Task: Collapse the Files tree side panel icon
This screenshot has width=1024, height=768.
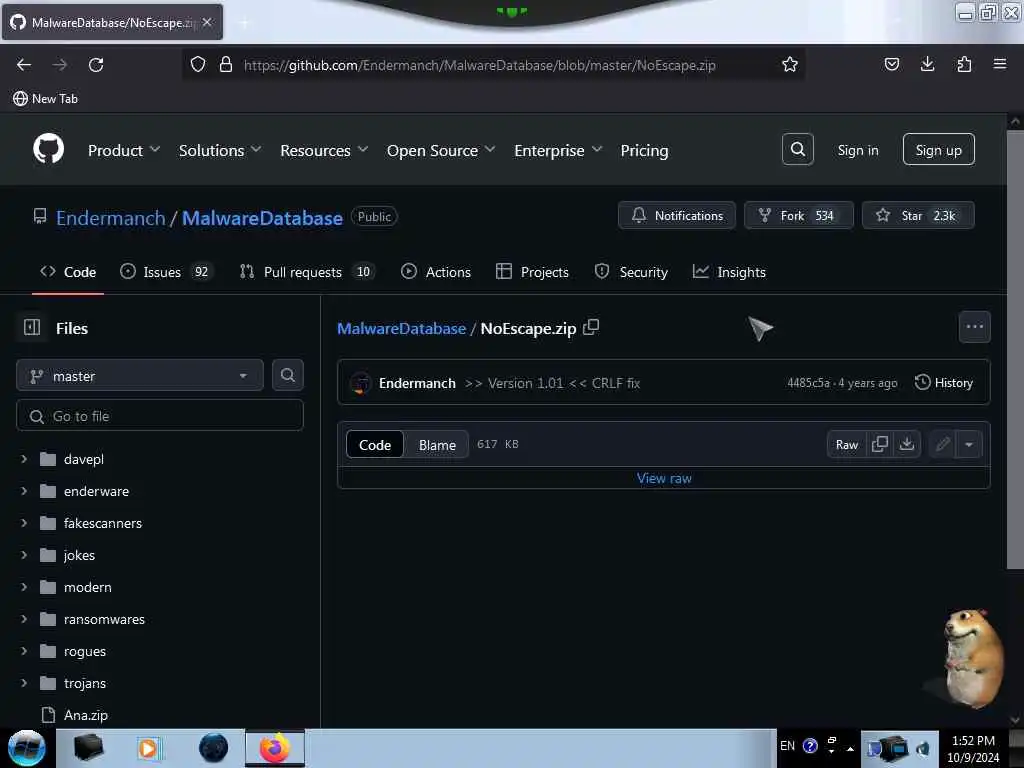Action: click(x=32, y=327)
